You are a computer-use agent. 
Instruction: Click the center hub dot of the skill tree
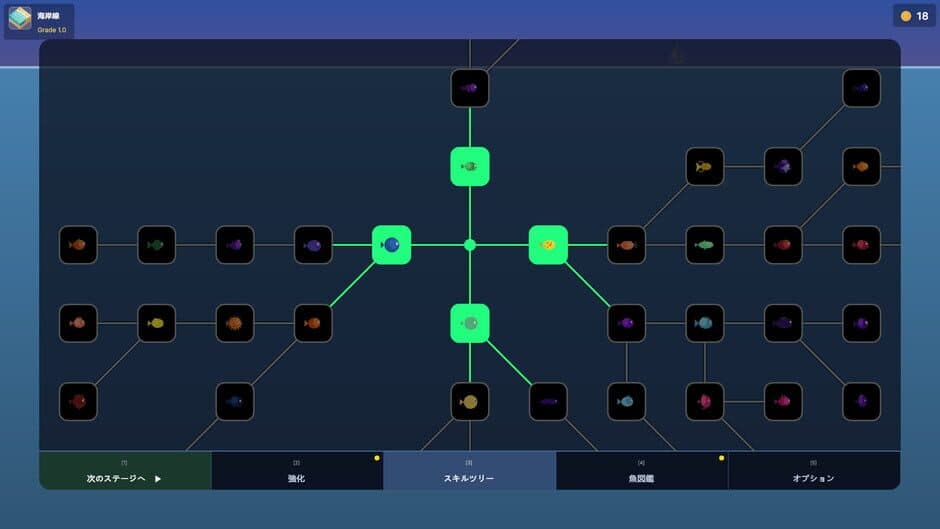470,245
